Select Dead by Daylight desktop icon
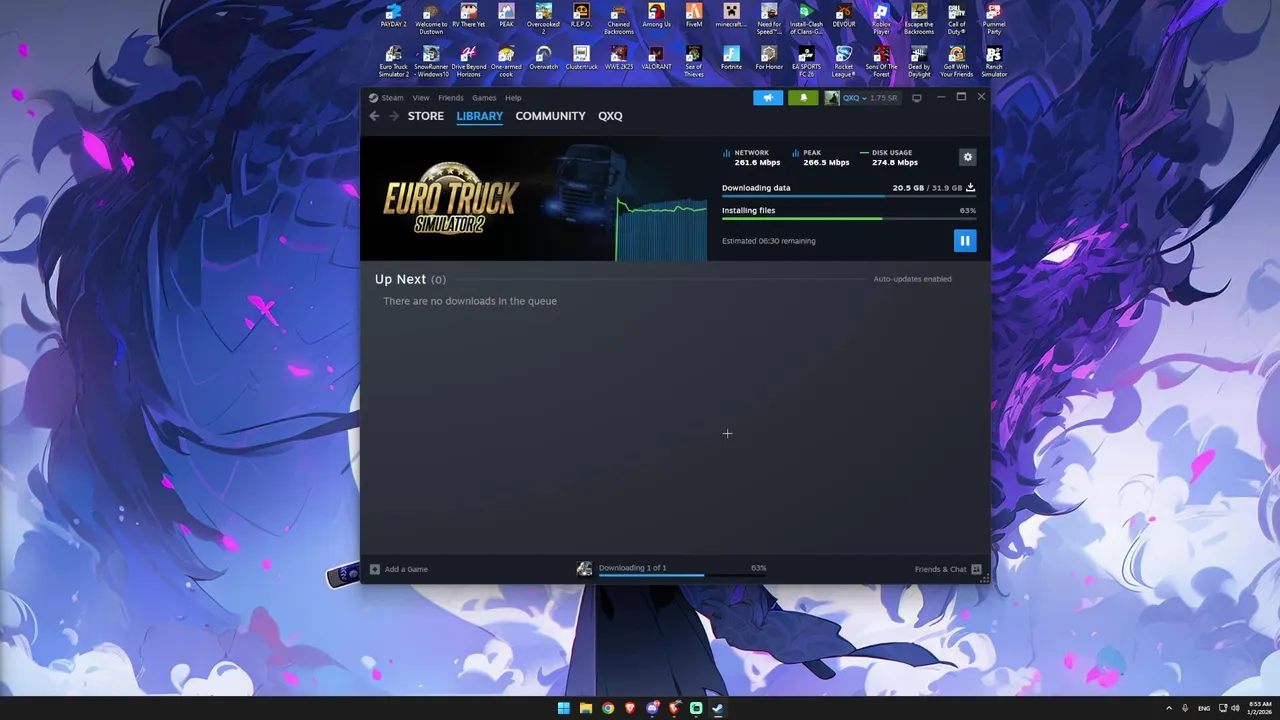The height and width of the screenshot is (720, 1280). pos(919,61)
